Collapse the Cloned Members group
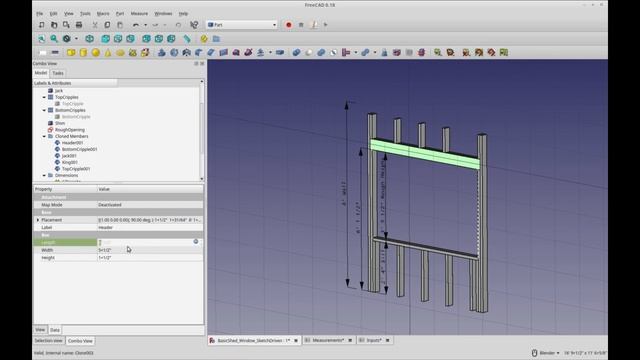 point(44,136)
